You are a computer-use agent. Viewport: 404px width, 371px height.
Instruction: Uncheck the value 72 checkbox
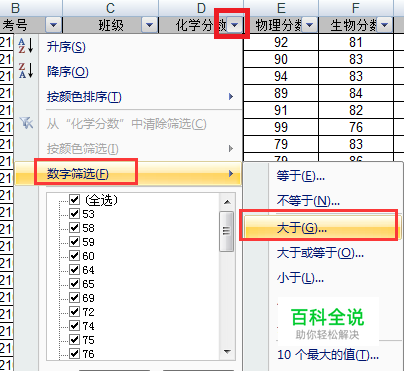coord(75,311)
